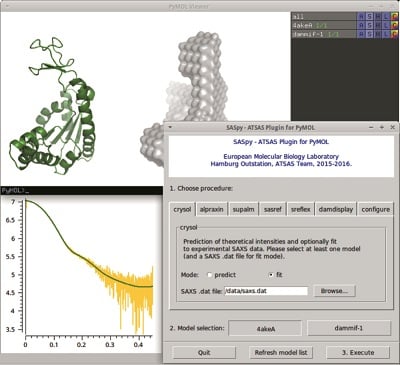This screenshot has width=400, height=365.
Task: Open the Color (C) menu for 'all'
Action: pos(394,16)
